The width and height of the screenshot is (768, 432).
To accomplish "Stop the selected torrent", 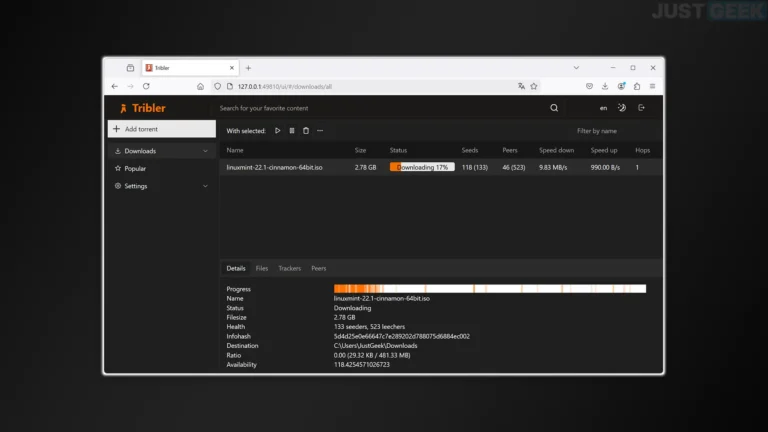I will coord(292,131).
